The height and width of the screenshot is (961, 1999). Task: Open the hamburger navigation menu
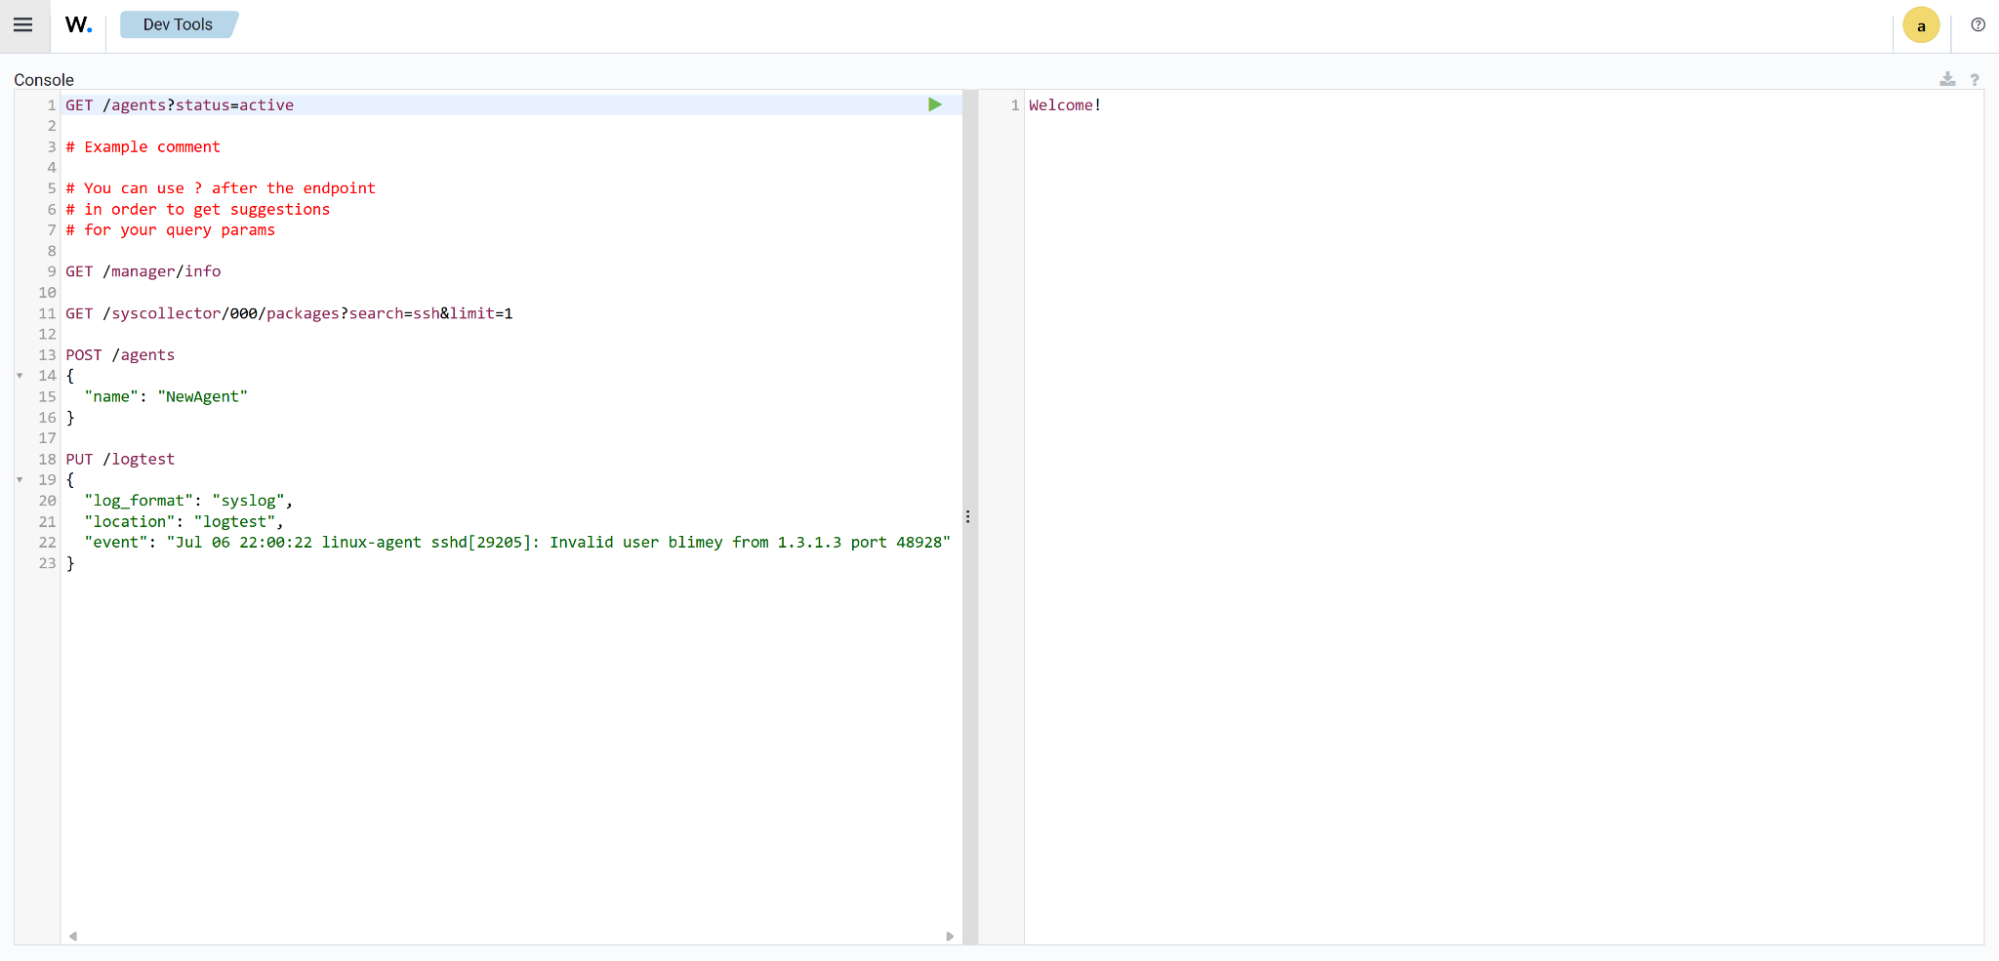(x=23, y=25)
